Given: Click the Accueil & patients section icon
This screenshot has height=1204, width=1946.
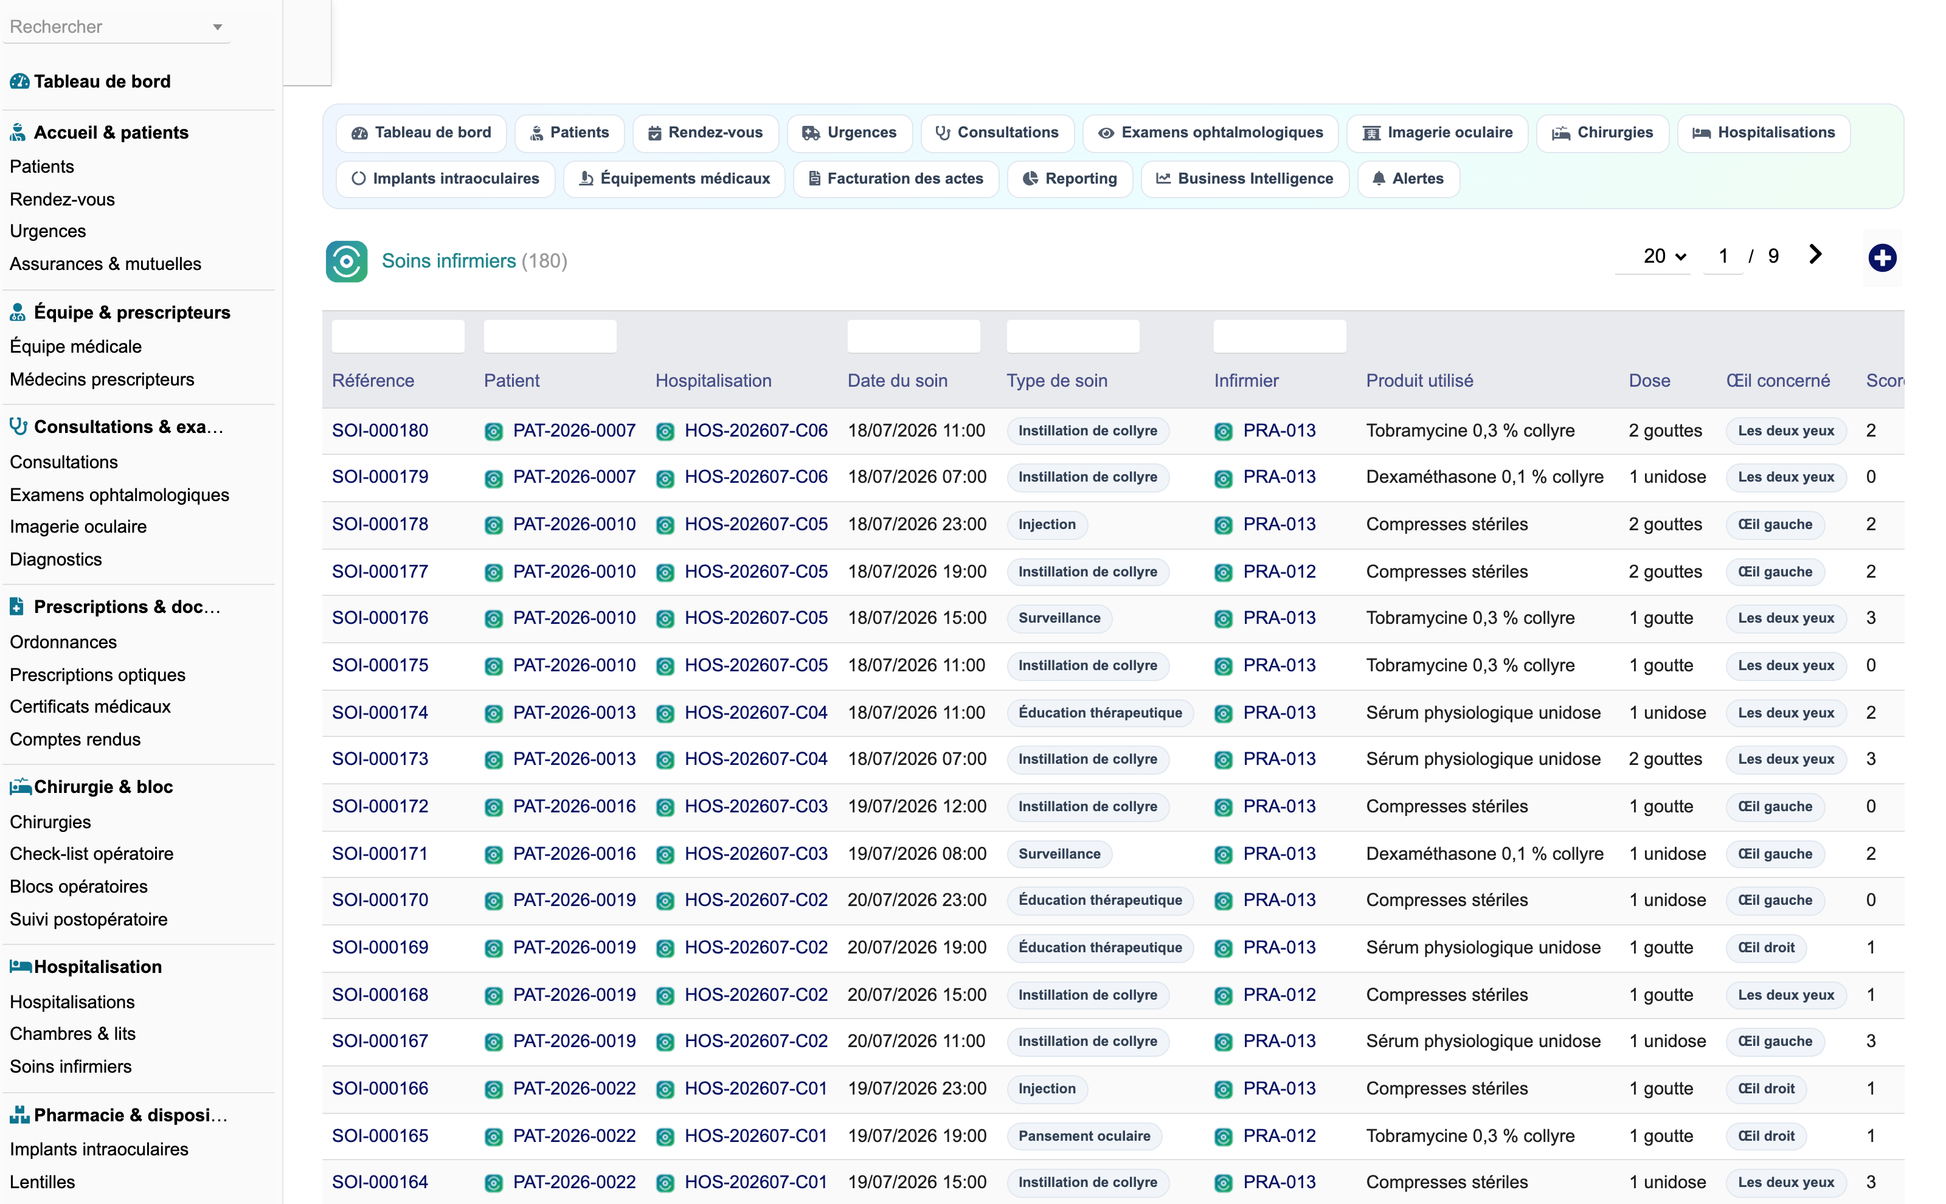Looking at the screenshot, I should pyautogui.click(x=18, y=132).
